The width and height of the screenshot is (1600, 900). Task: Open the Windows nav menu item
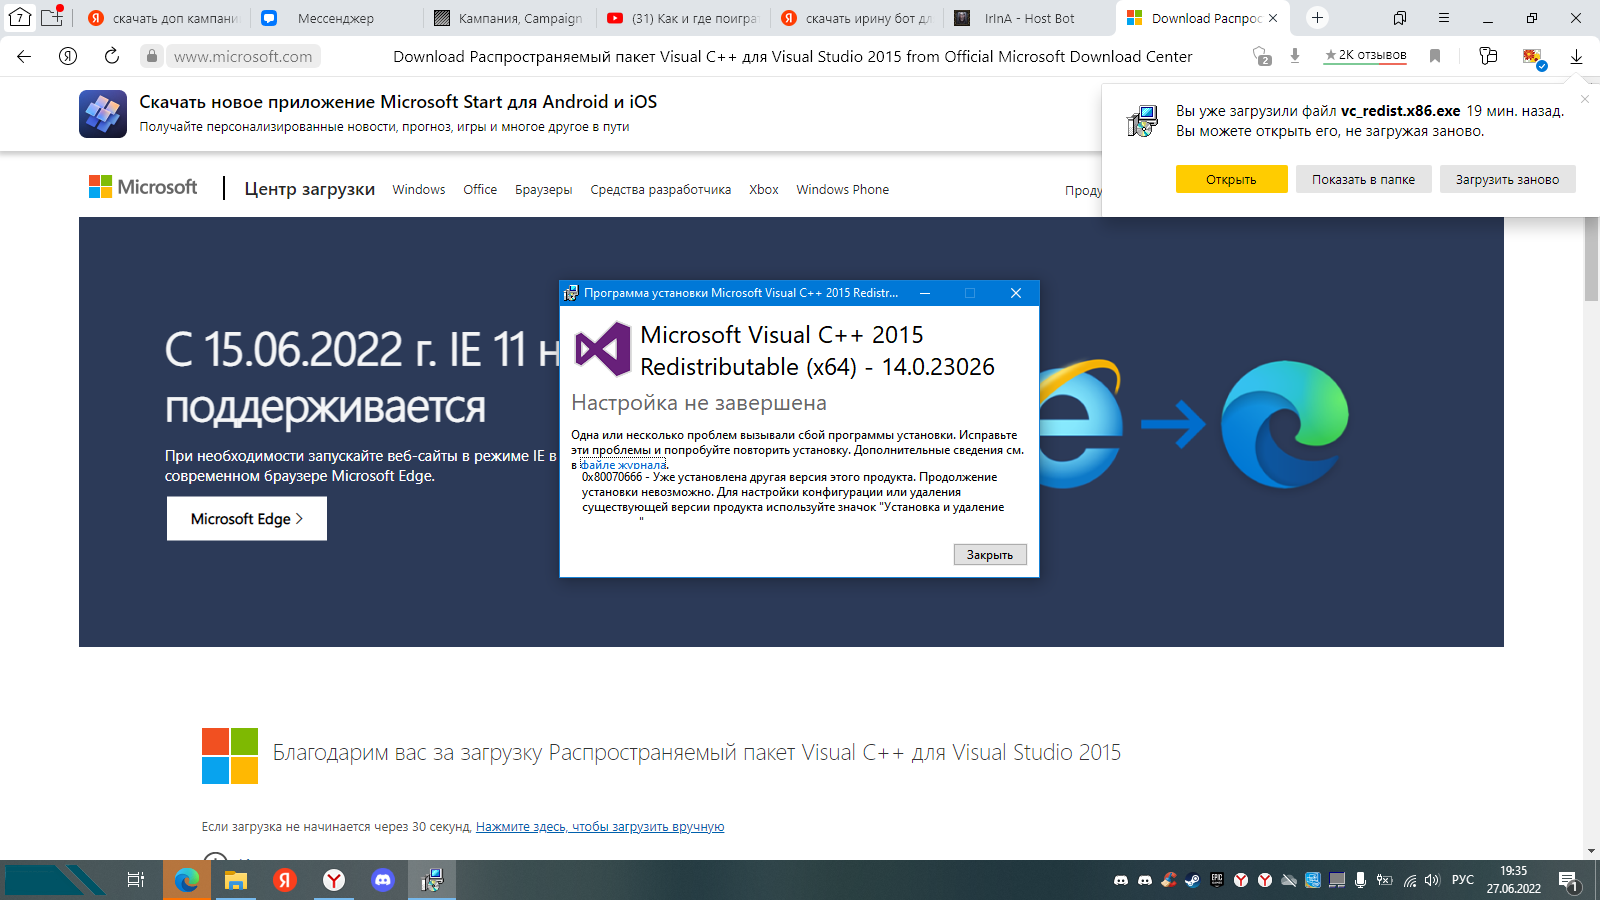pyautogui.click(x=419, y=189)
